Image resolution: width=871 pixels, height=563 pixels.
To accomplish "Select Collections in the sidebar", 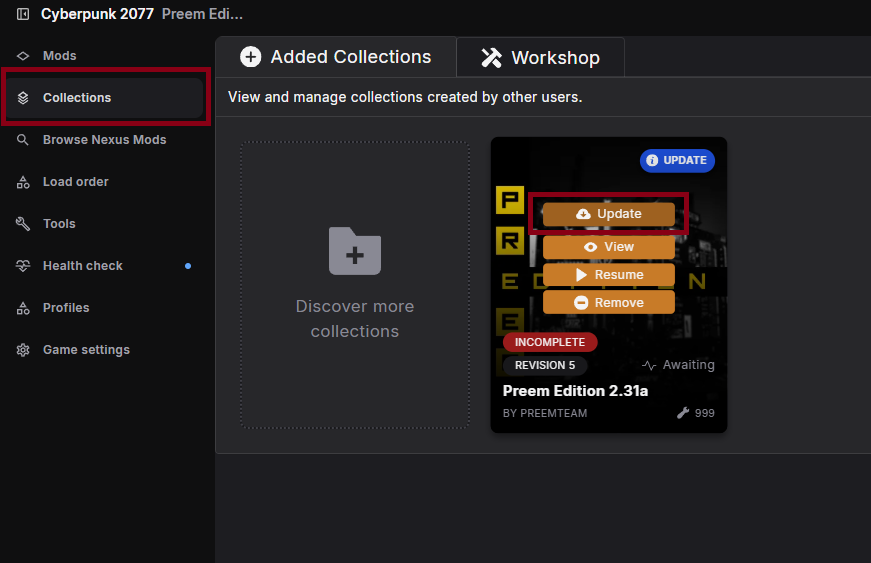I will [106, 98].
